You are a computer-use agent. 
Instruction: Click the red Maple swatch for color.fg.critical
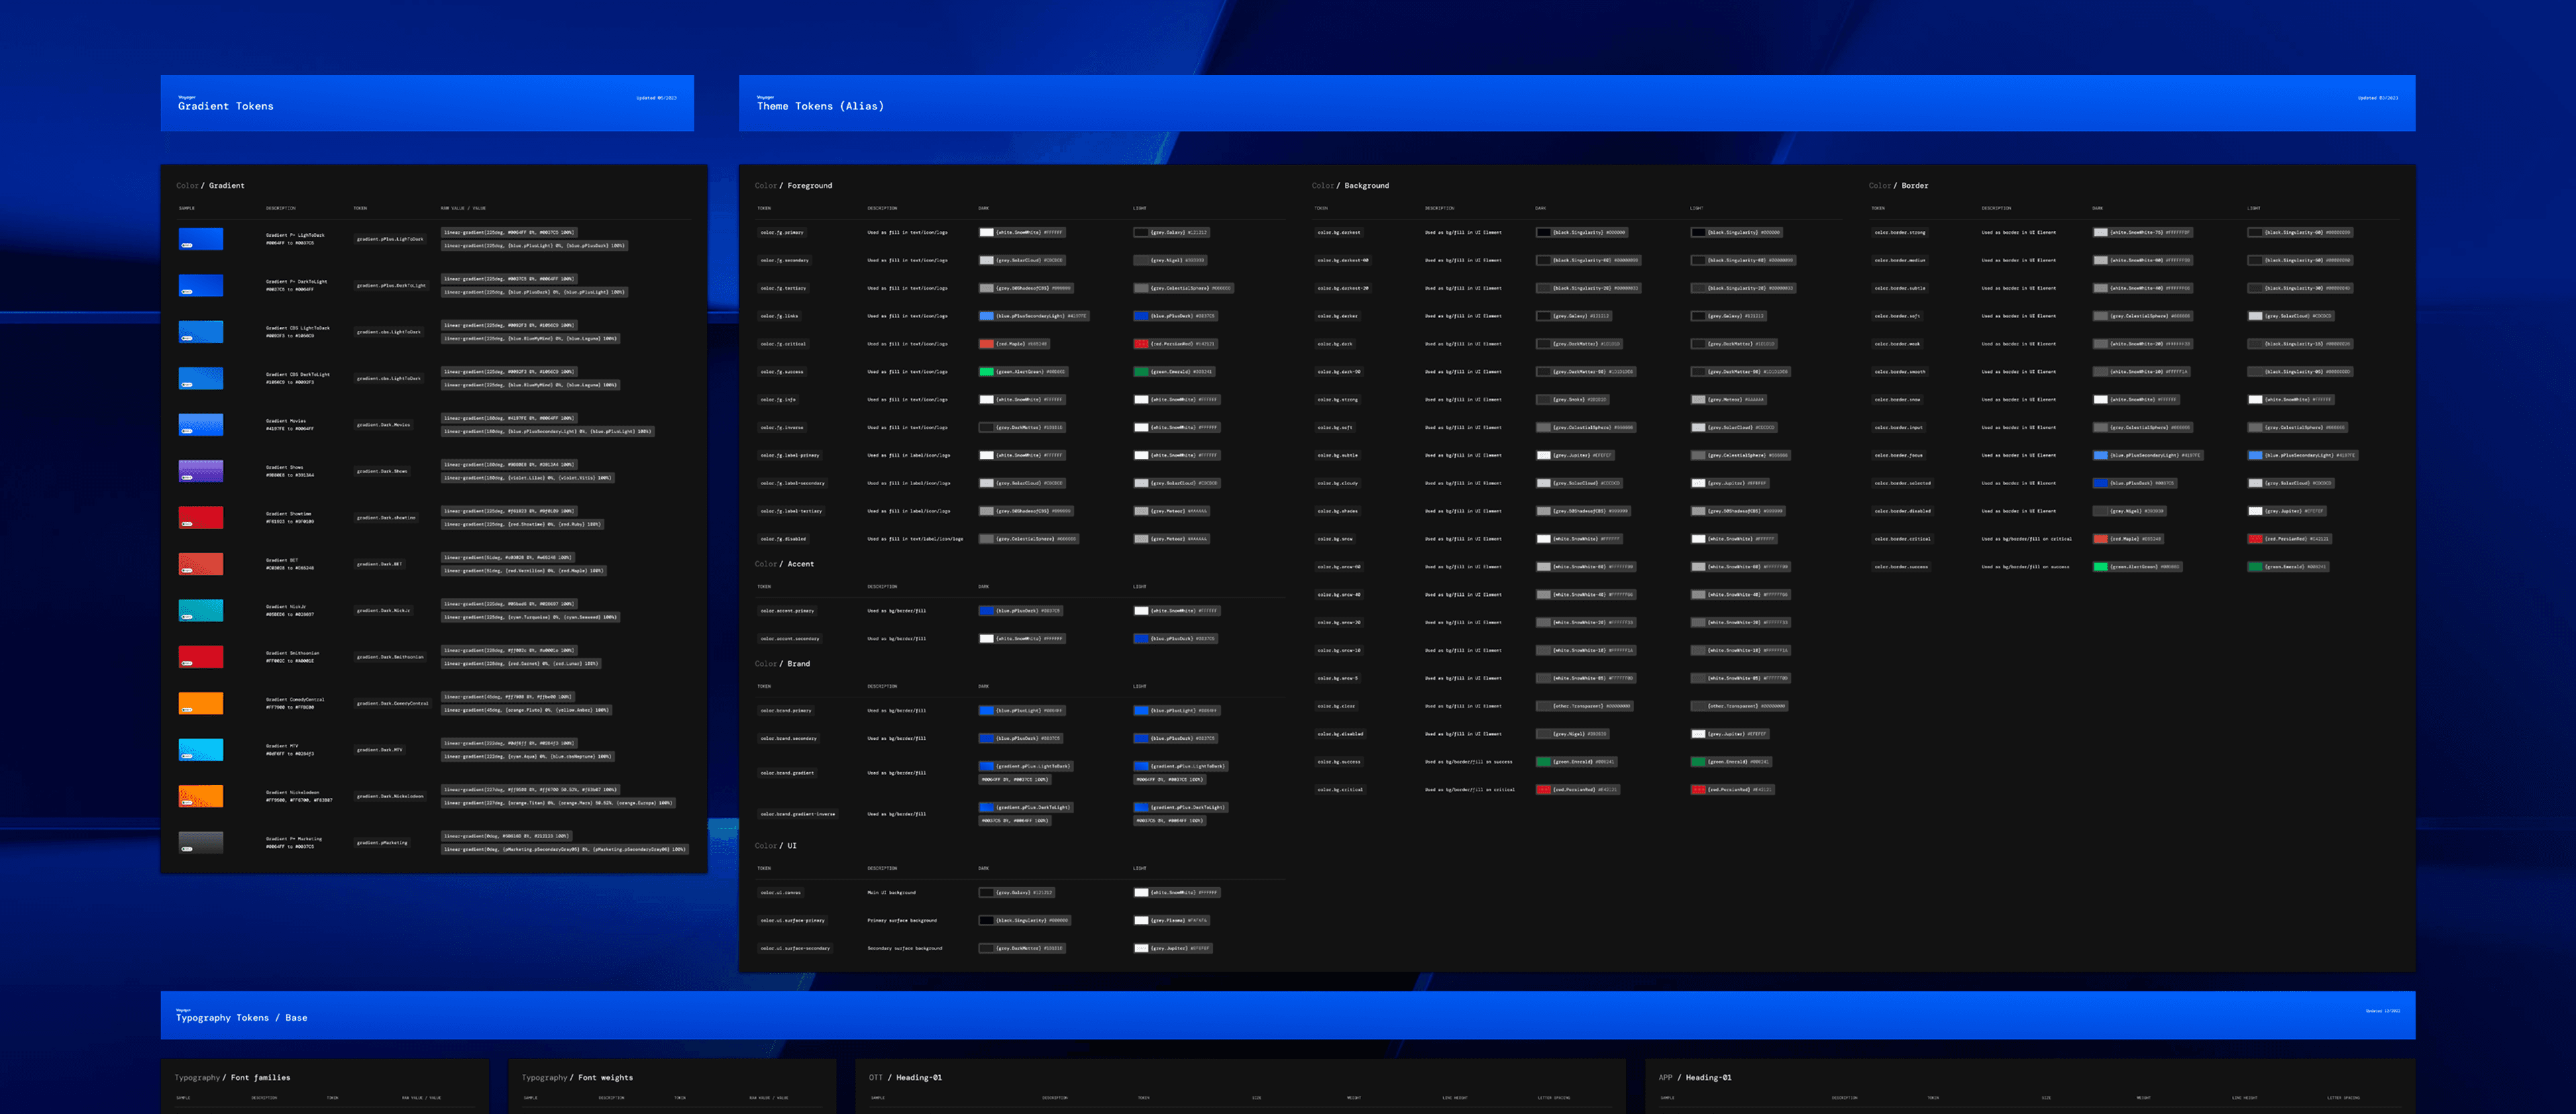[x=986, y=344]
